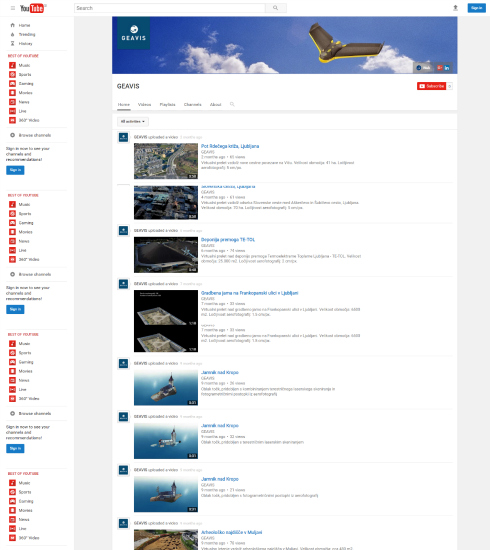Subscribe to the GEAVIS channel
Screen dimensions: 490x550
tap(431, 86)
